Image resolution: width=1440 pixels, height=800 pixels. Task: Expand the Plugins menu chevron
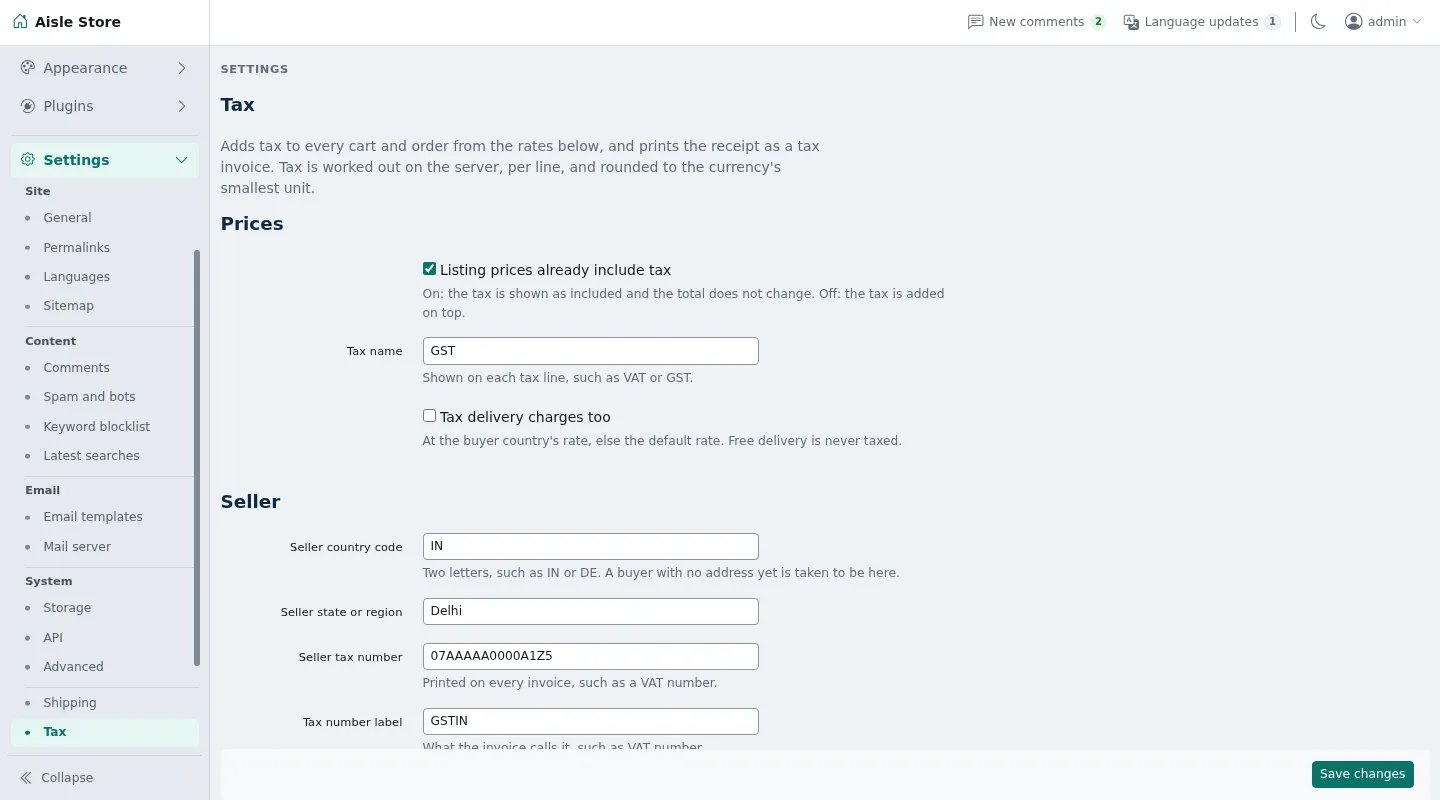pos(182,106)
